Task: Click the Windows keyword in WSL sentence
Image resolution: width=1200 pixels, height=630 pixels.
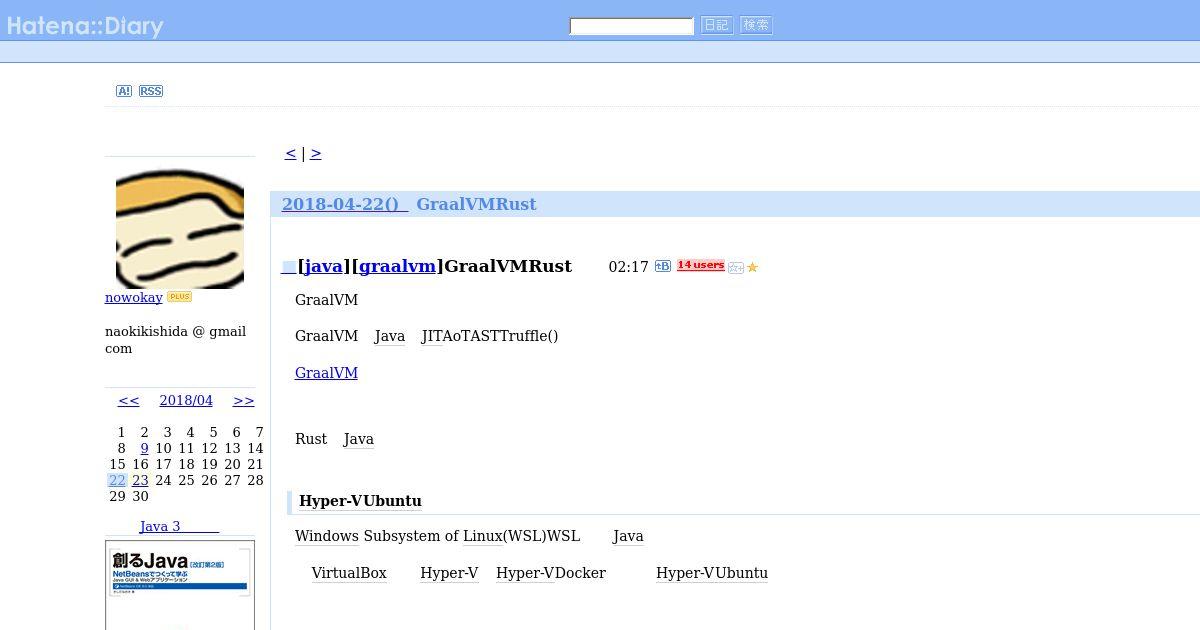Action: tap(327, 536)
